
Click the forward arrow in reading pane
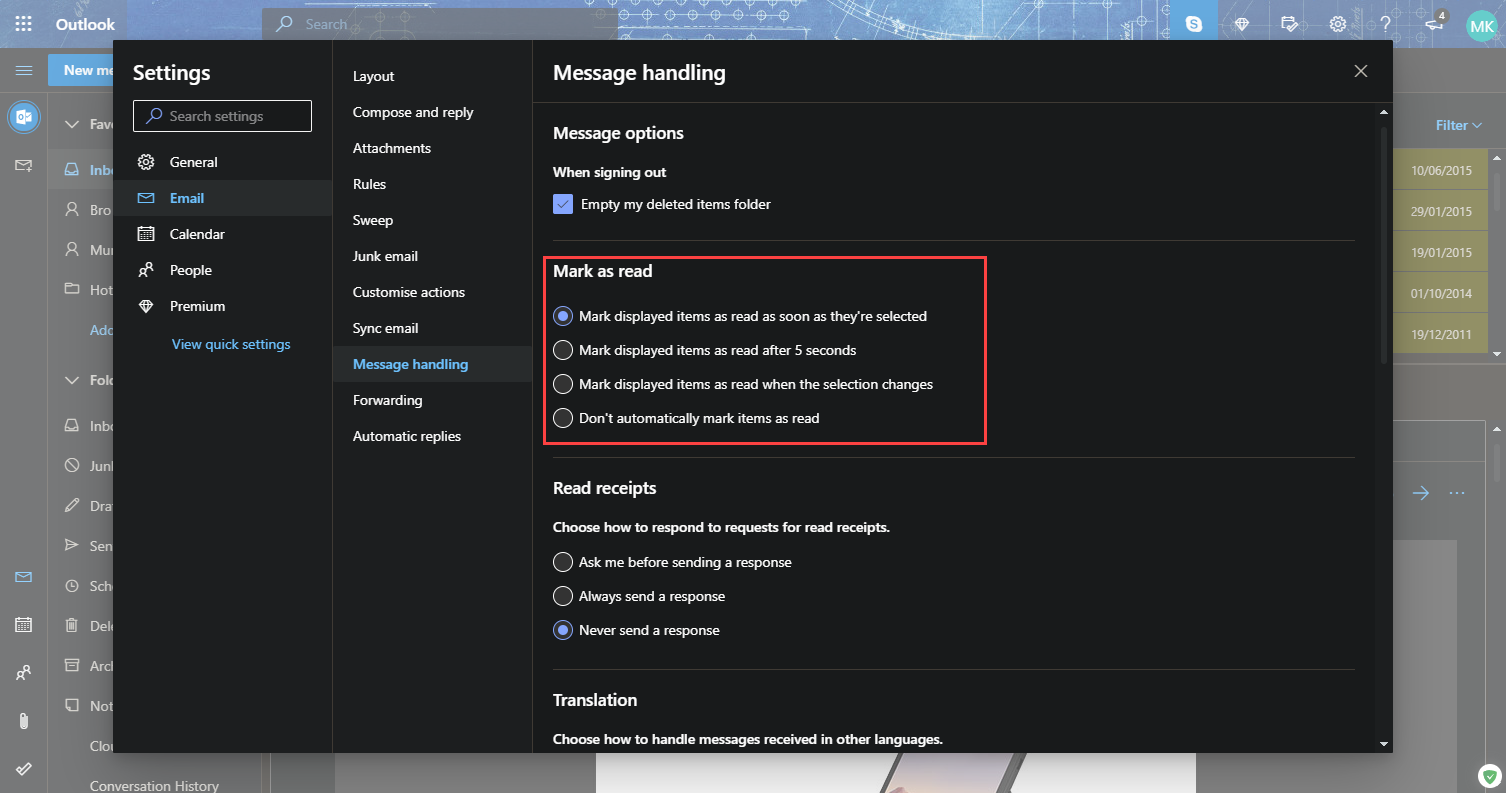[x=1421, y=493]
